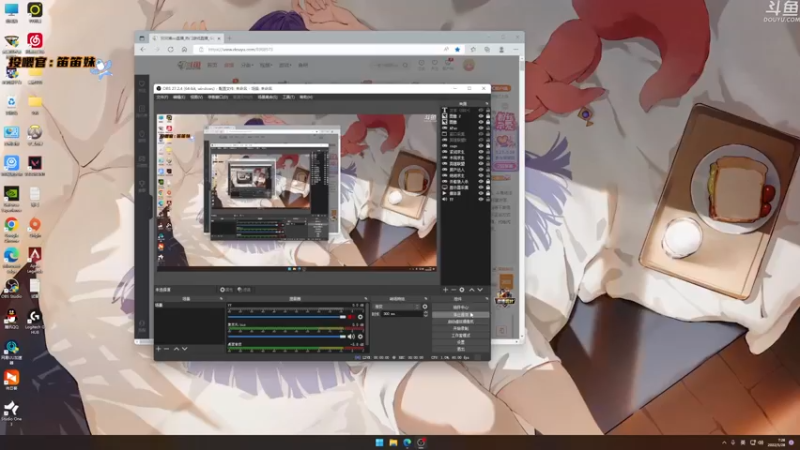The image size is (800, 450).
Task: Open transition properties gear icon
Action: (425, 307)
